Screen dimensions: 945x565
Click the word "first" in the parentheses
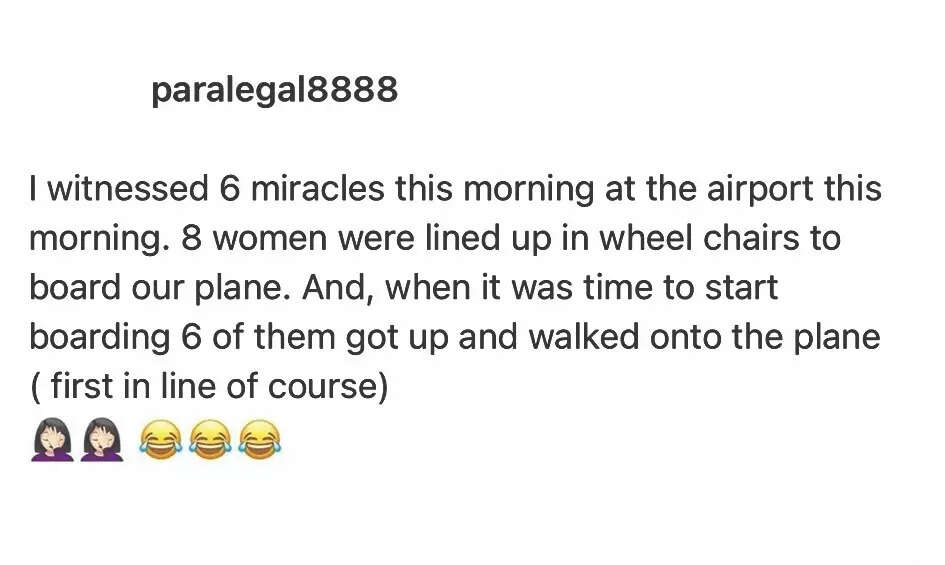tap(81, 386)
